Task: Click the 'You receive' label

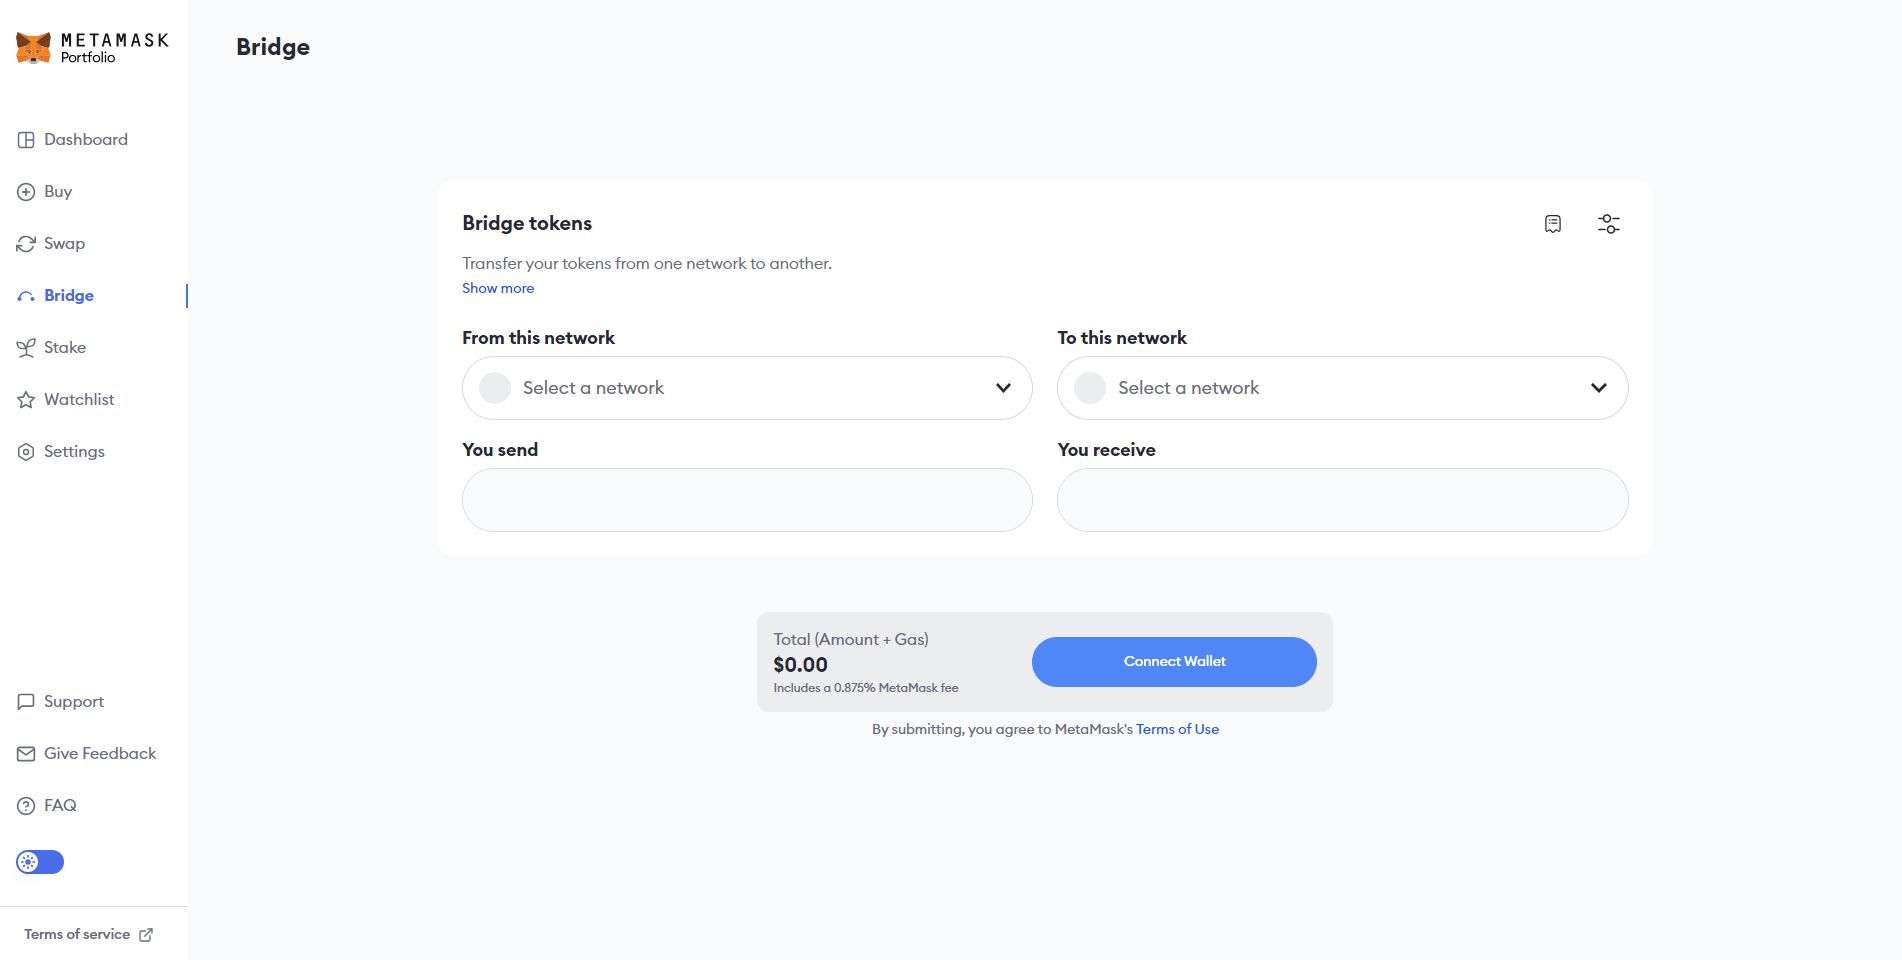Action: (1106, 450)
